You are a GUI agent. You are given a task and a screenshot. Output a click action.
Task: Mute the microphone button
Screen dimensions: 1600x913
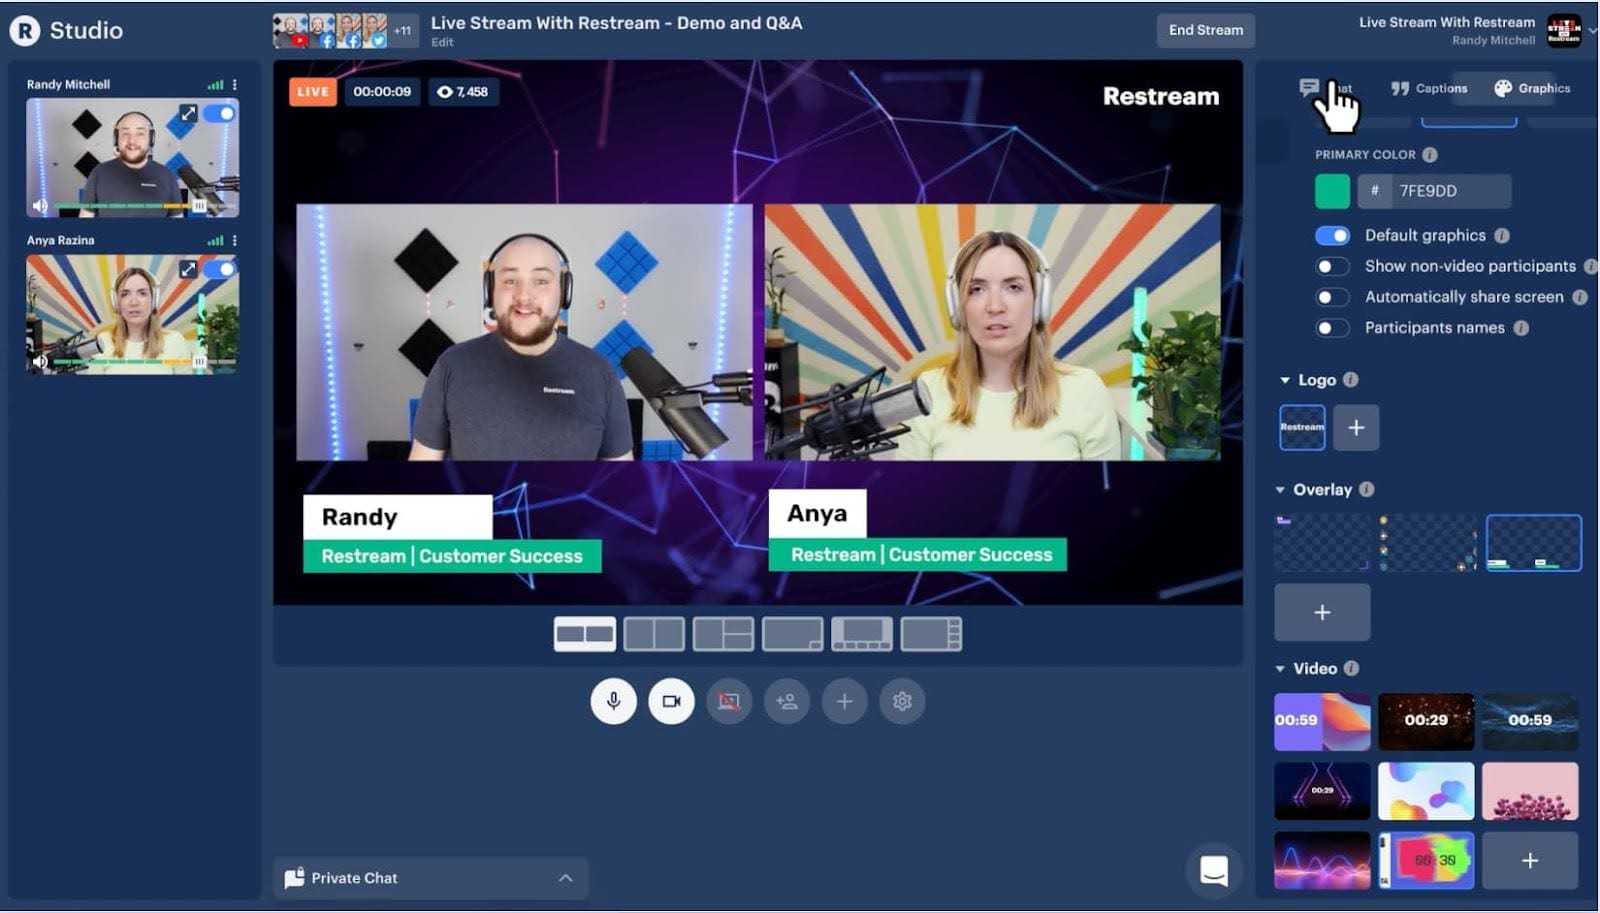613,702
